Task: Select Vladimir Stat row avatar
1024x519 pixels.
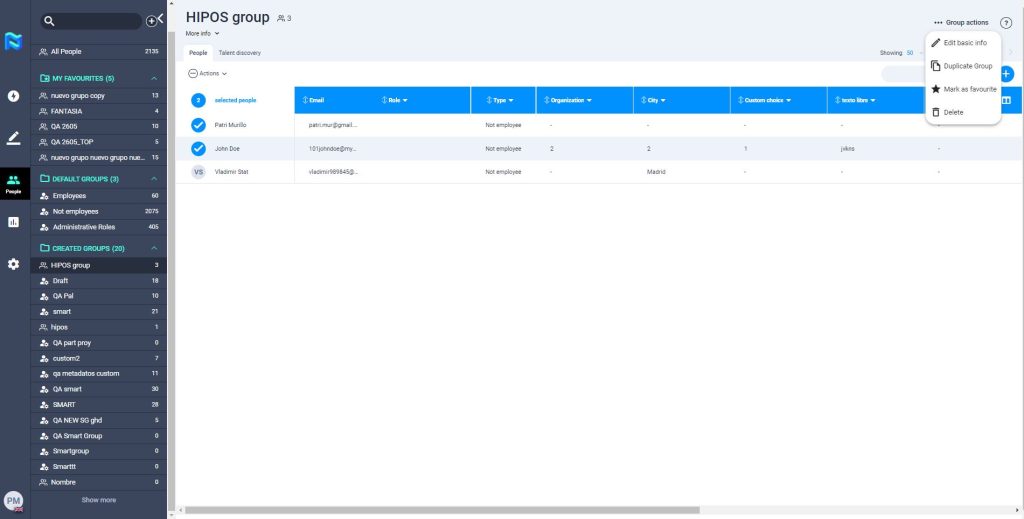Action: (x=198, y=172)
